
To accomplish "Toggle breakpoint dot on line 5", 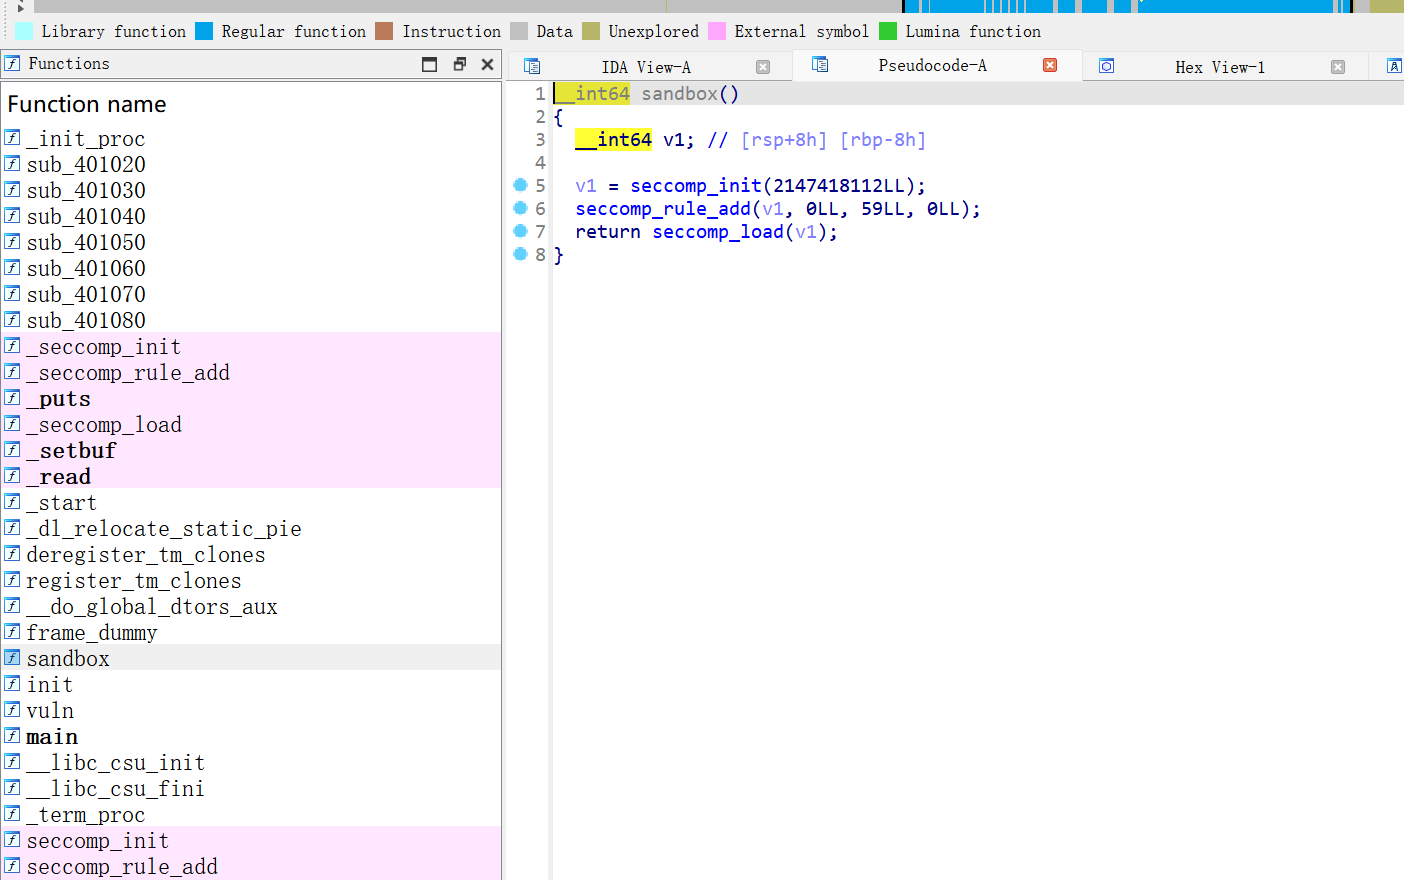I will tap(520, 185).
